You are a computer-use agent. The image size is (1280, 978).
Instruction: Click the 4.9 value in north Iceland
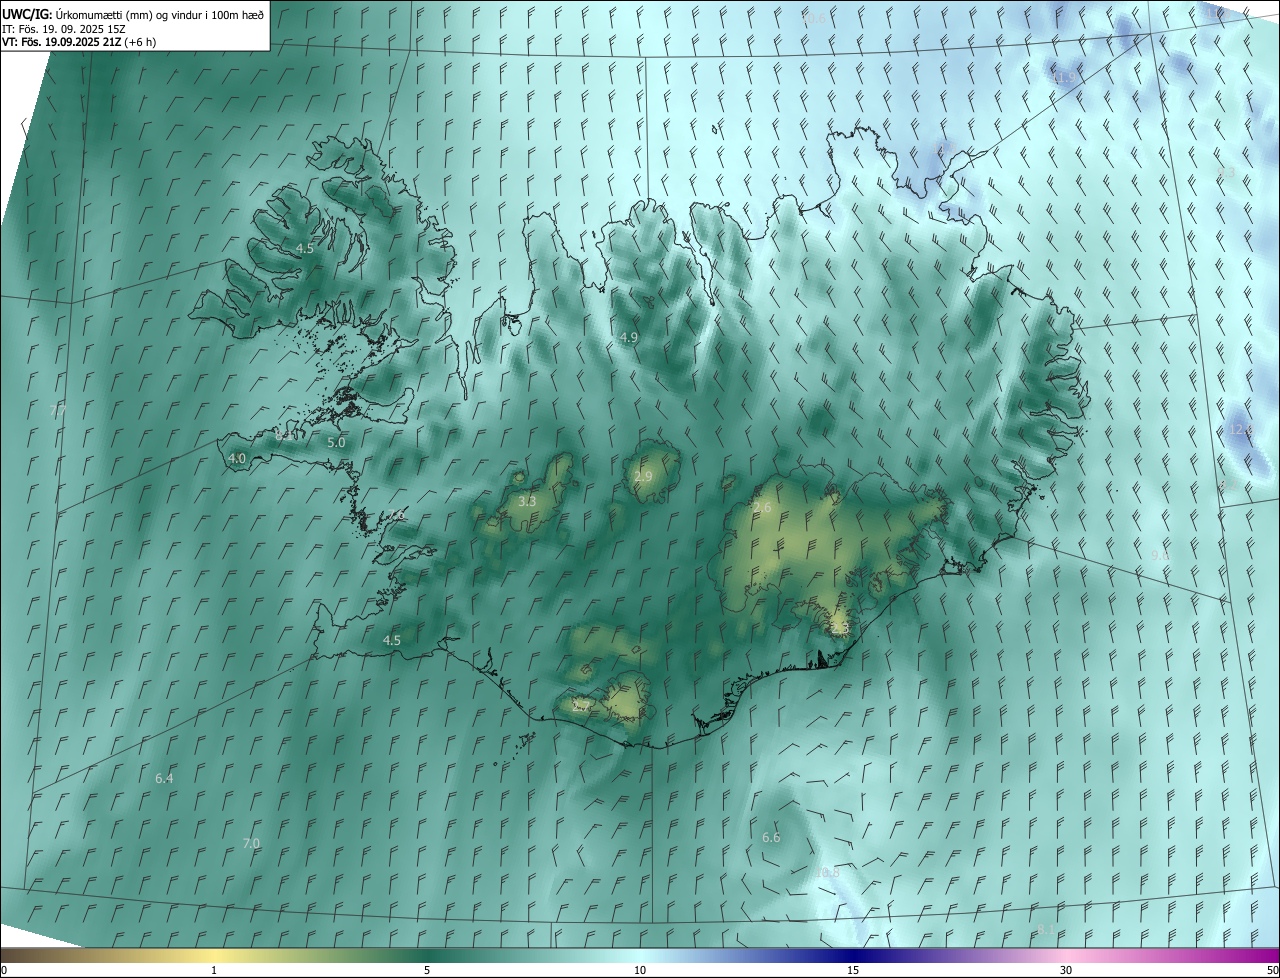pos(629,338)
